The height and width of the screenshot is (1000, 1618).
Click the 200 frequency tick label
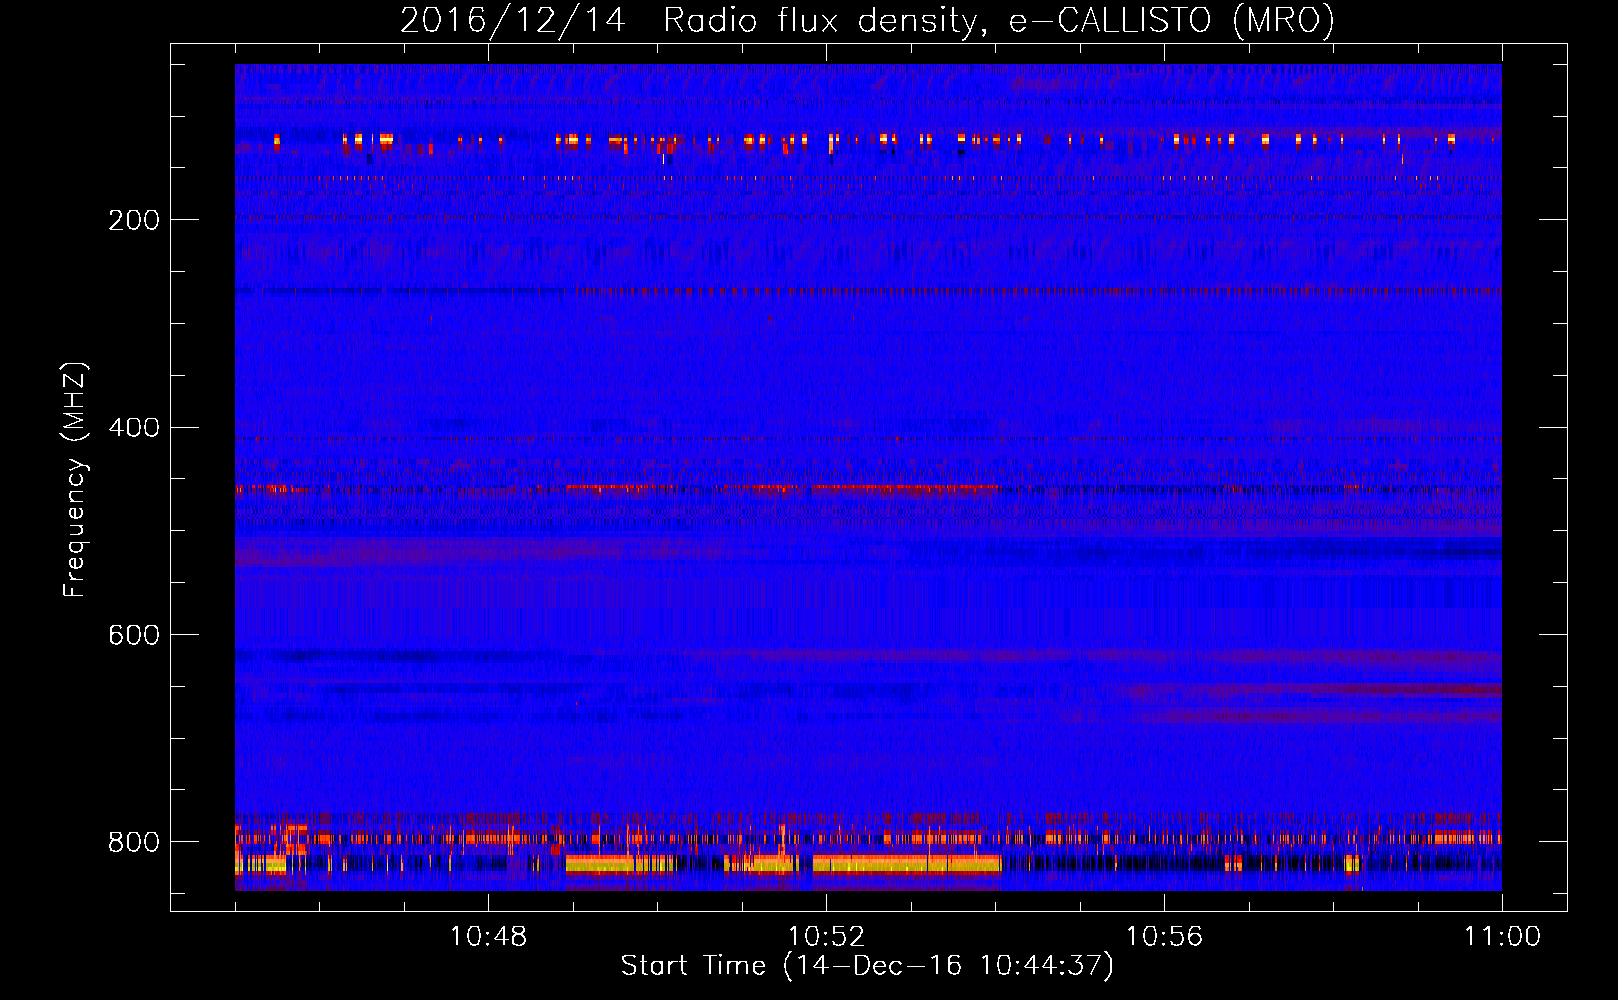[134, 220]
